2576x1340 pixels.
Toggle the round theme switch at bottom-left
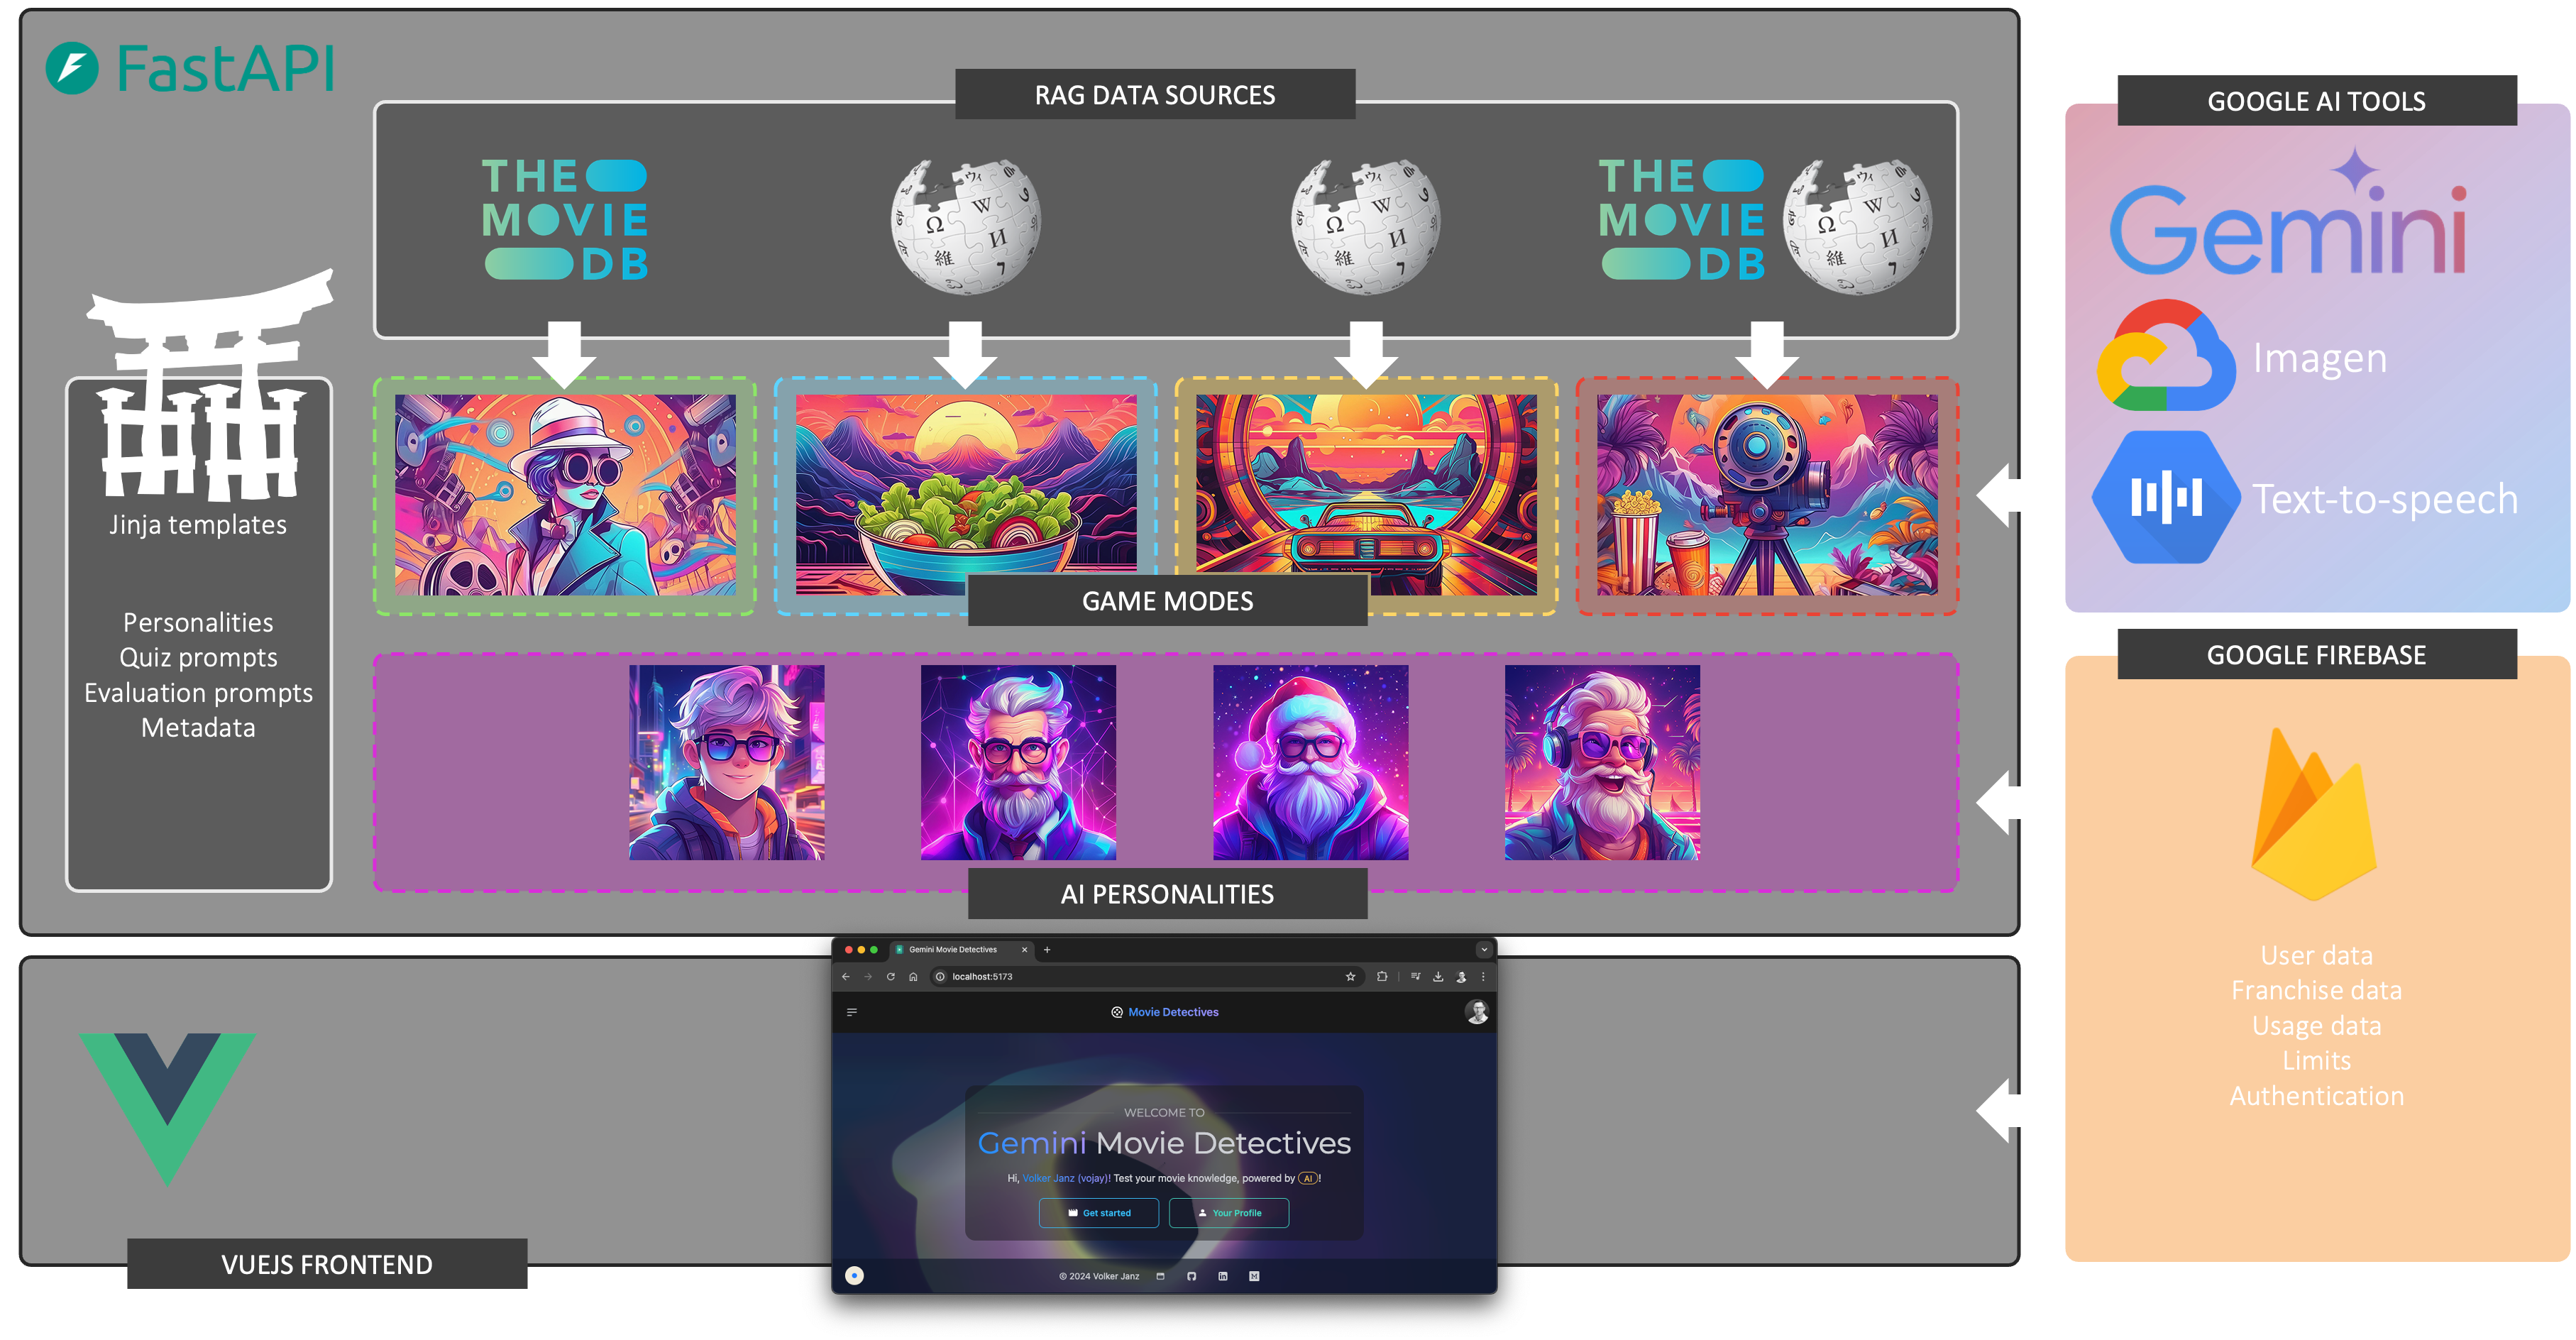(x=854, y=1275)
